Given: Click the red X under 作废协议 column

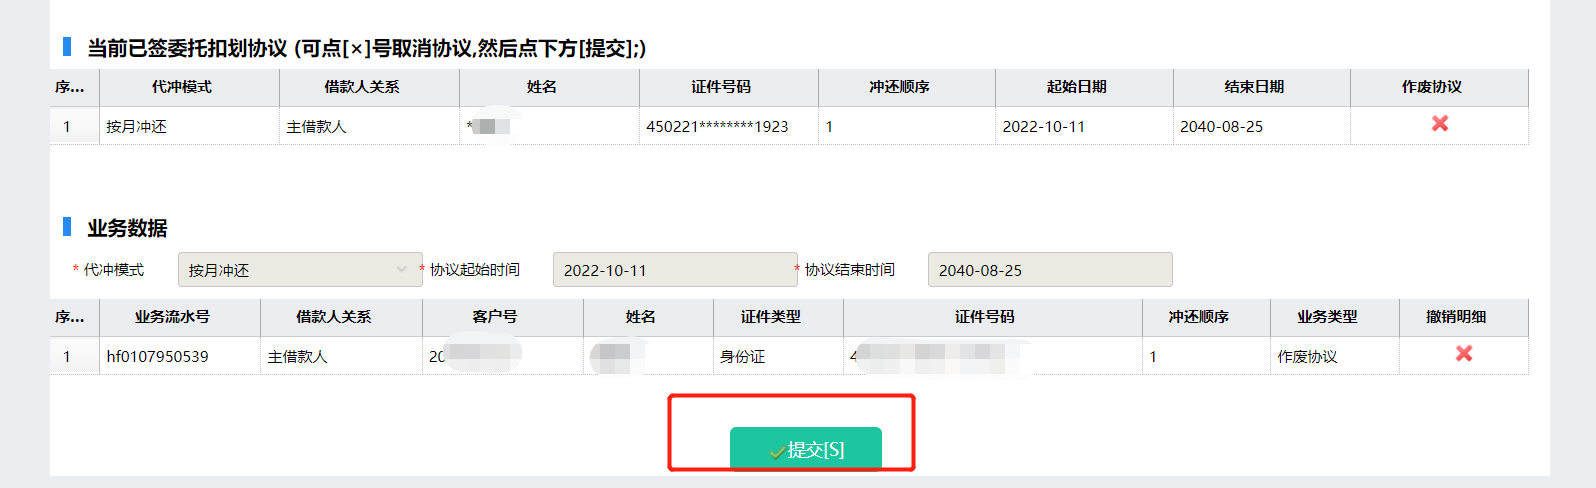Looking at the screenshot, I should tap(1439, 124).
